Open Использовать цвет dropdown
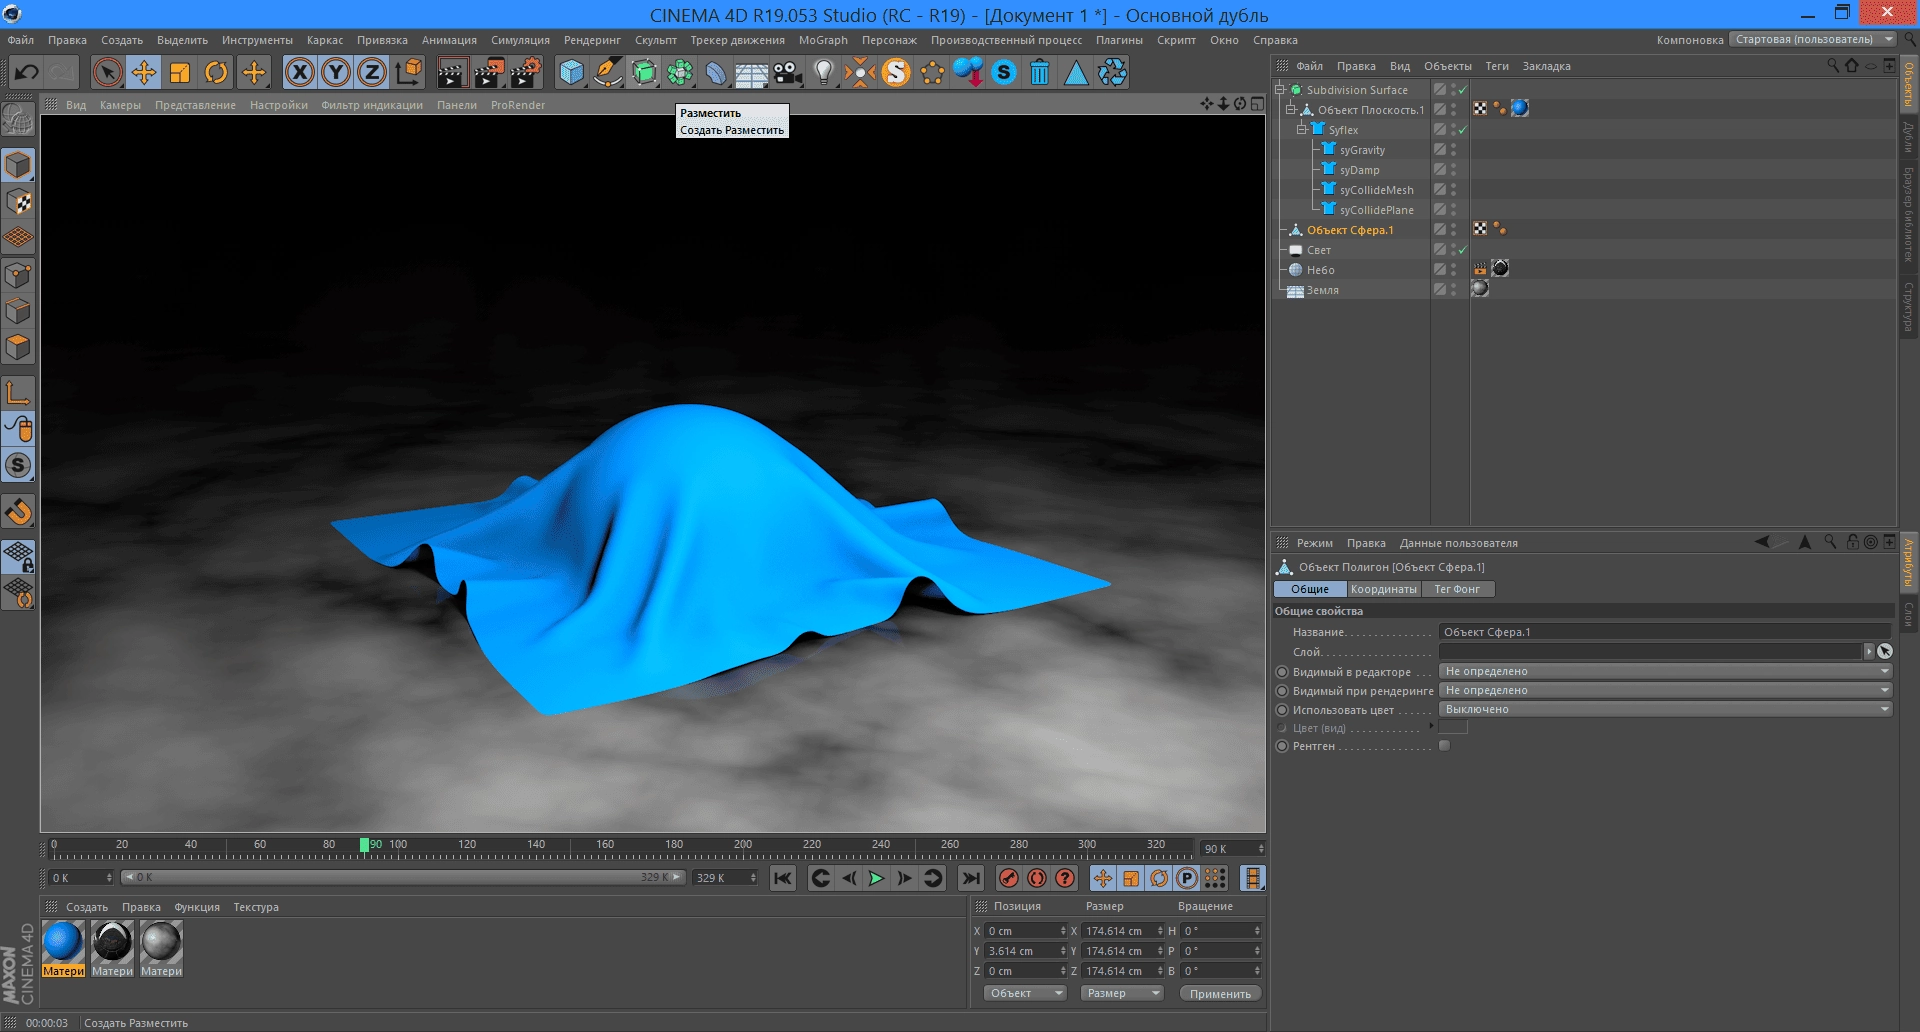The width and height of the screenshot is (1920, 1032). (x=1665, y=709)
